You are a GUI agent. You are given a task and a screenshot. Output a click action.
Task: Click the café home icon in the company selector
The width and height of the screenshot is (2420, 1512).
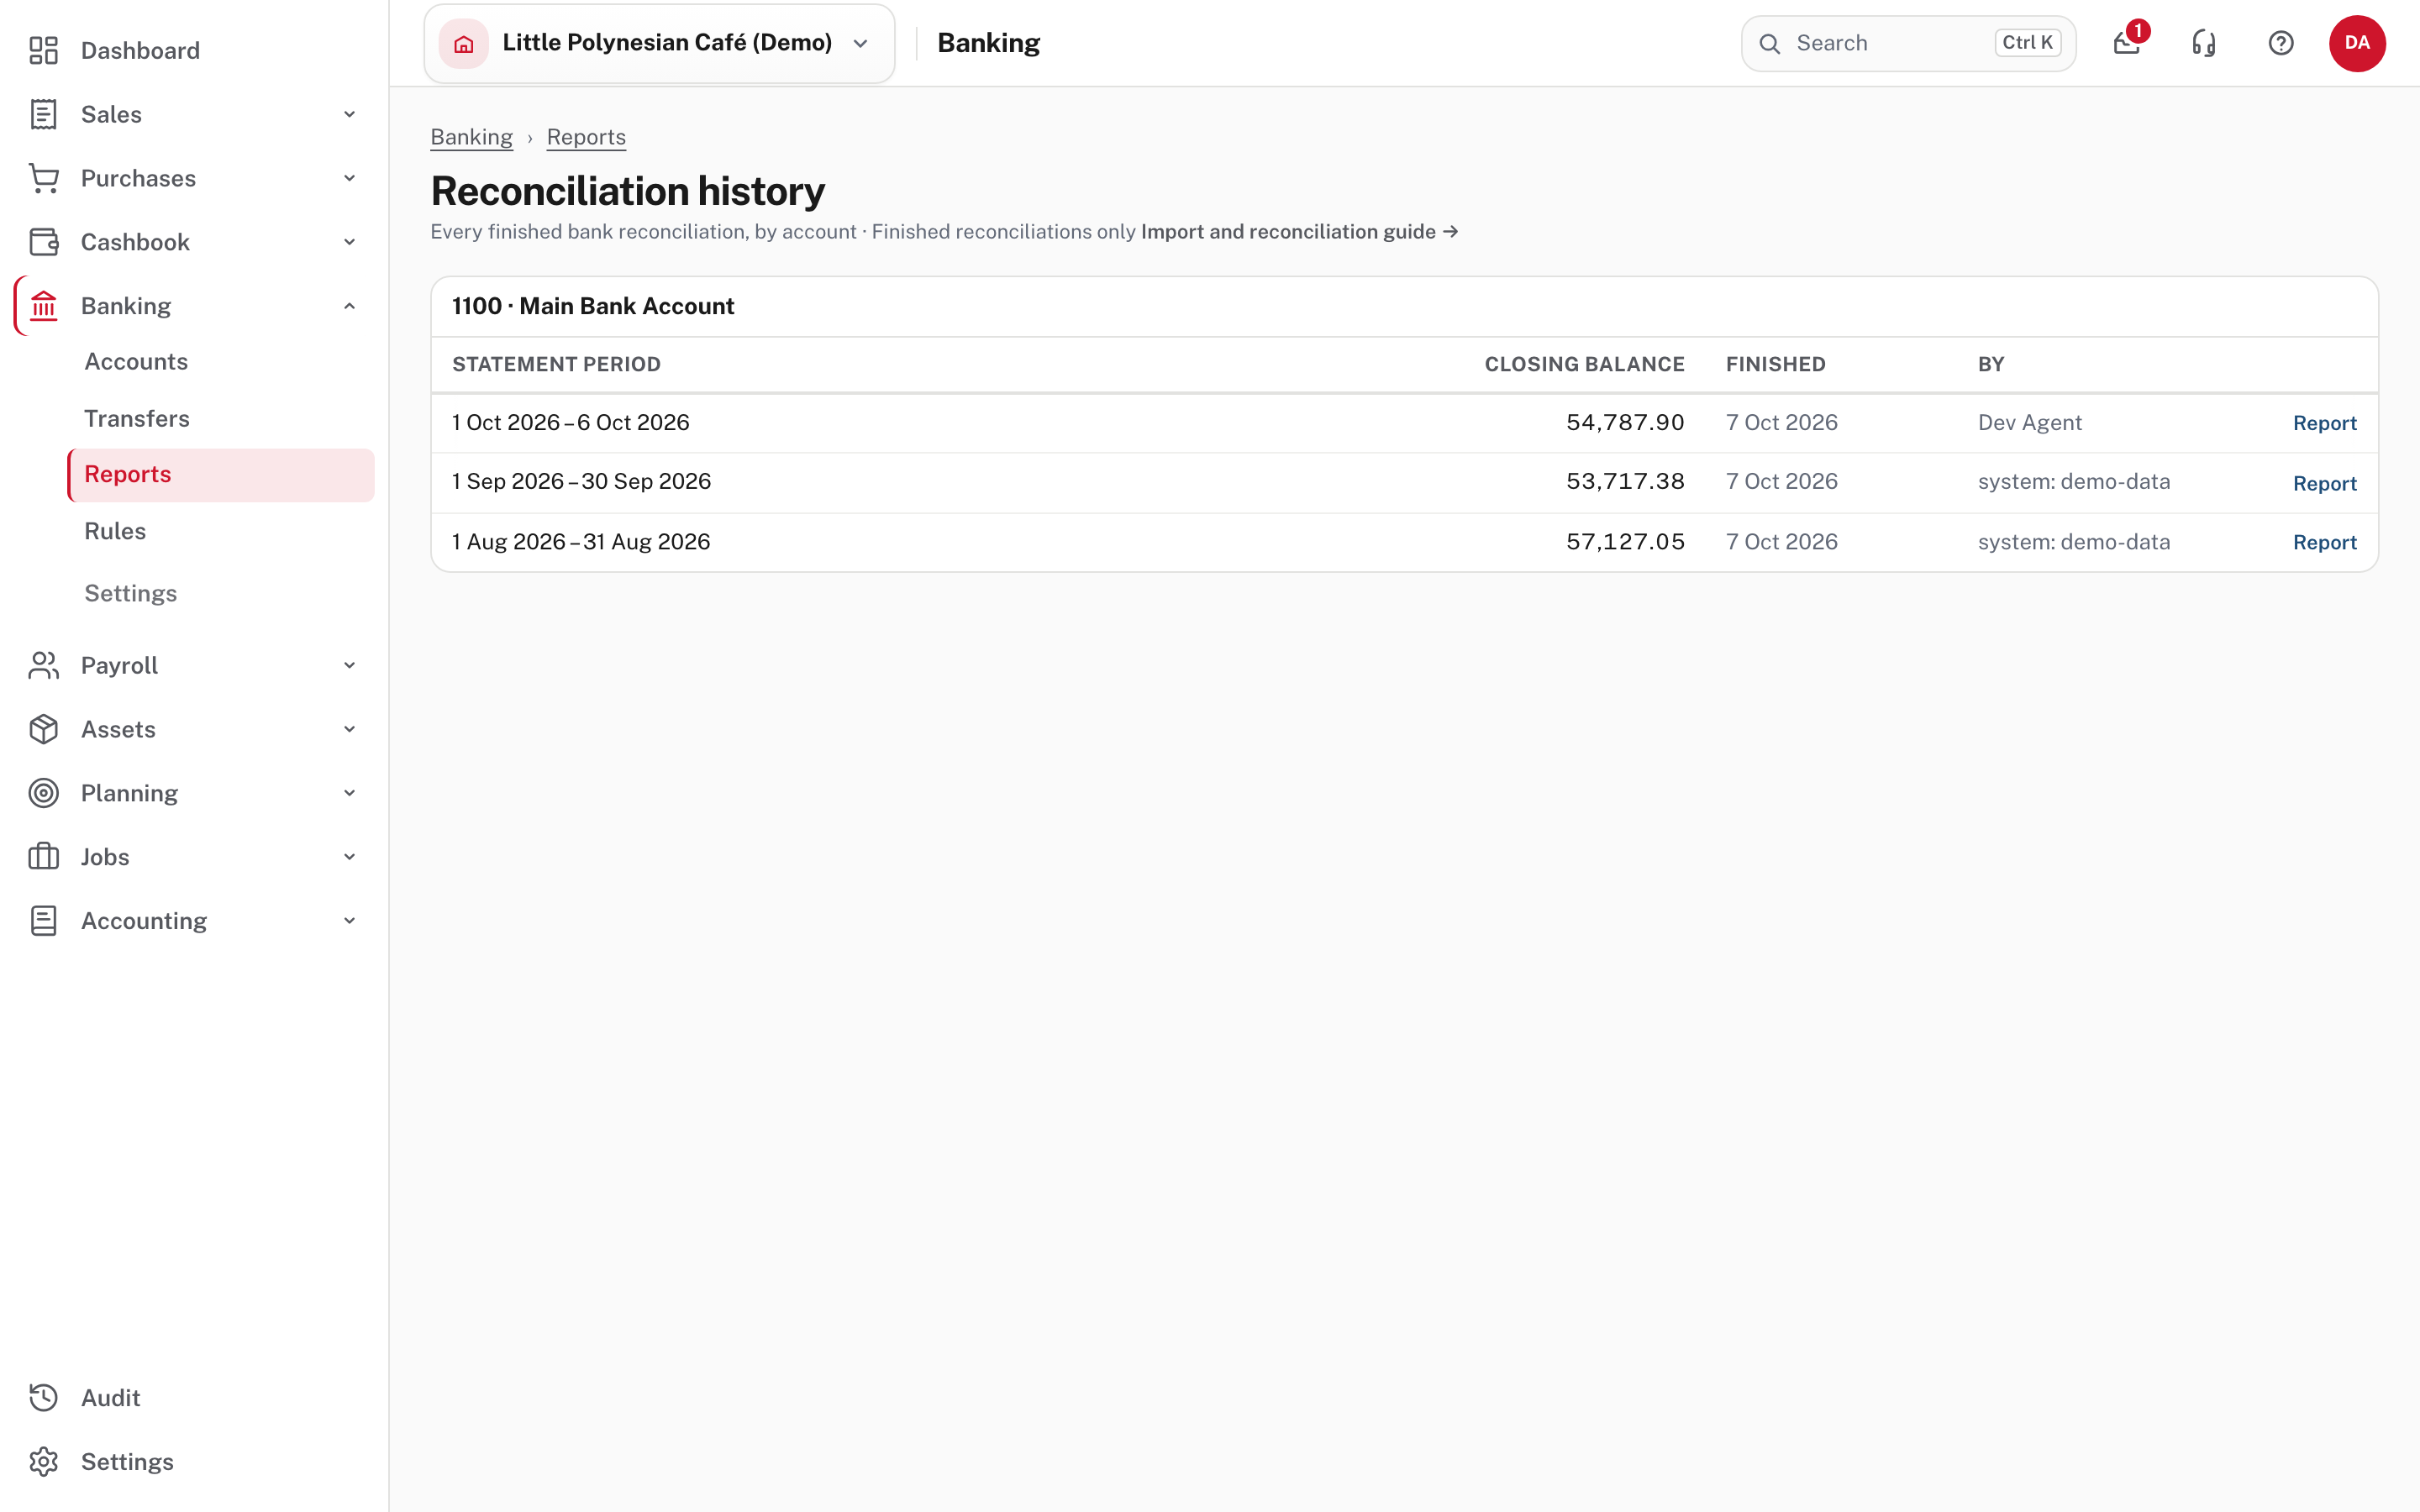click(463, 43)
